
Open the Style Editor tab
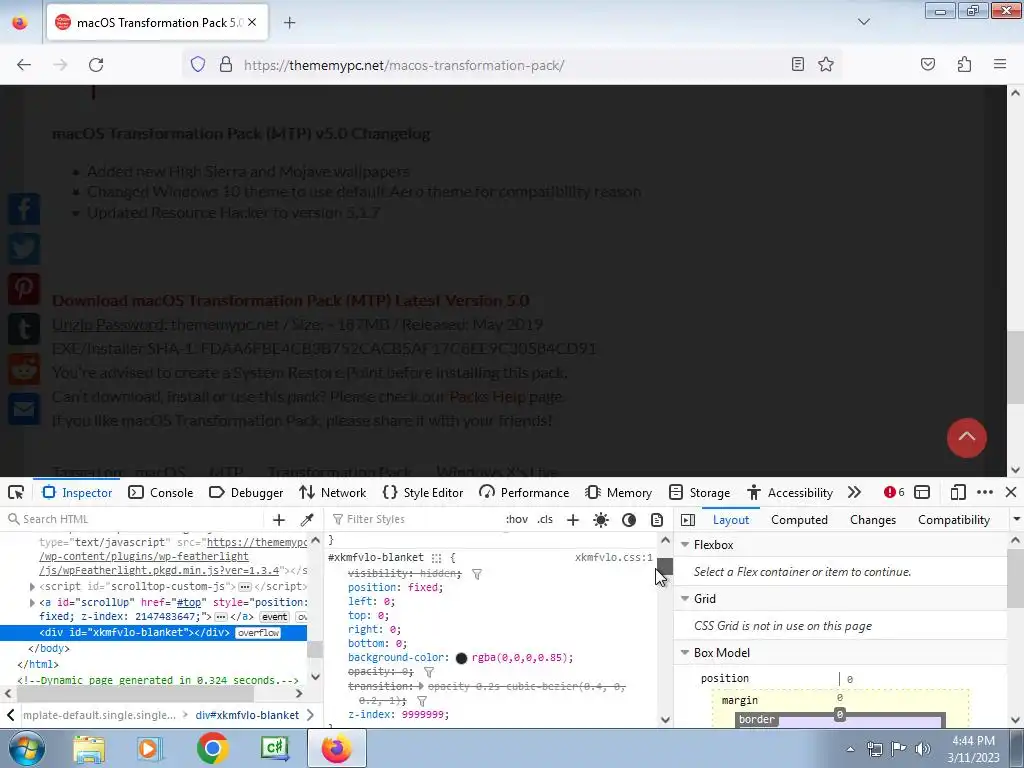tap(423, 492)
